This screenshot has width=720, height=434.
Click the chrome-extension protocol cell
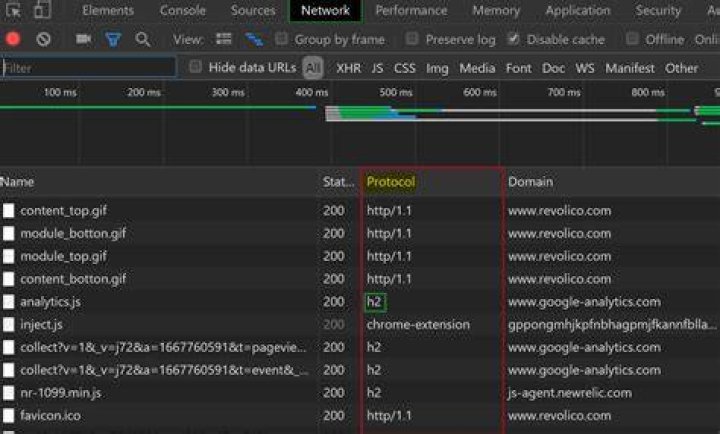(x=418, y=325)
